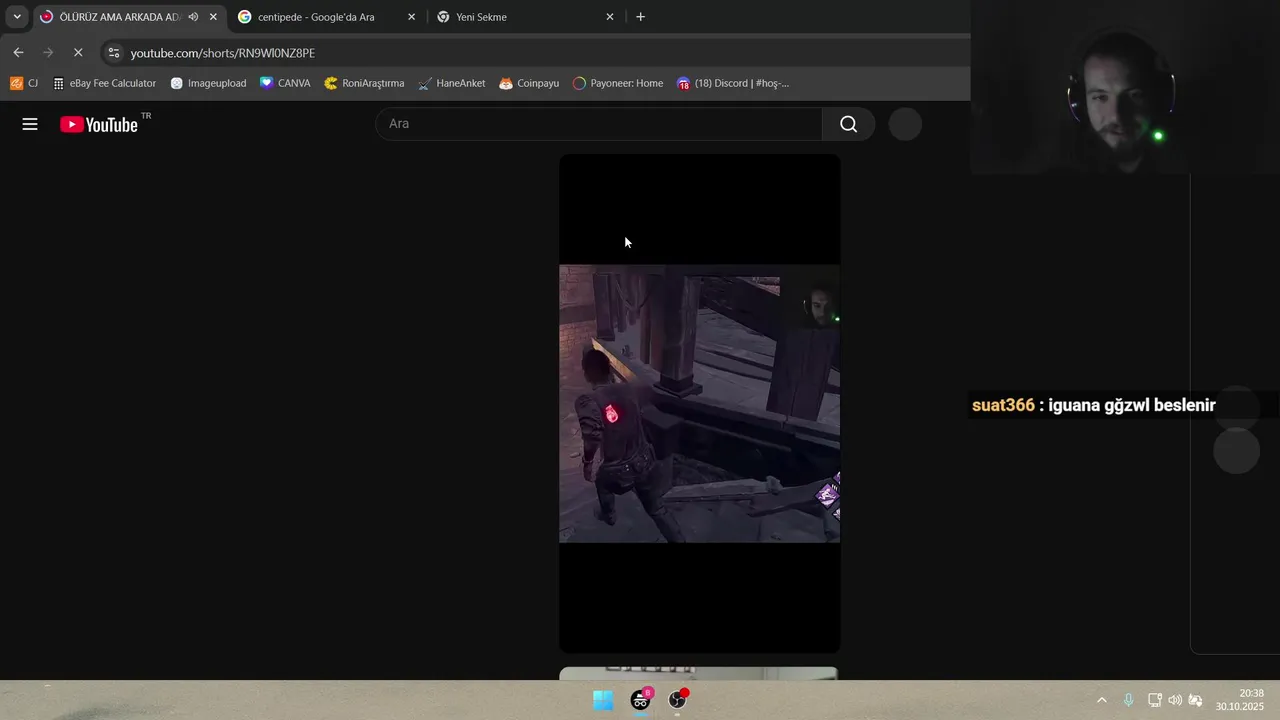This screenshot has width=1280, height=720.
Task: Close the ÖLÜRÜZ AMA ARKADA tab
Action: click(213, 17)
